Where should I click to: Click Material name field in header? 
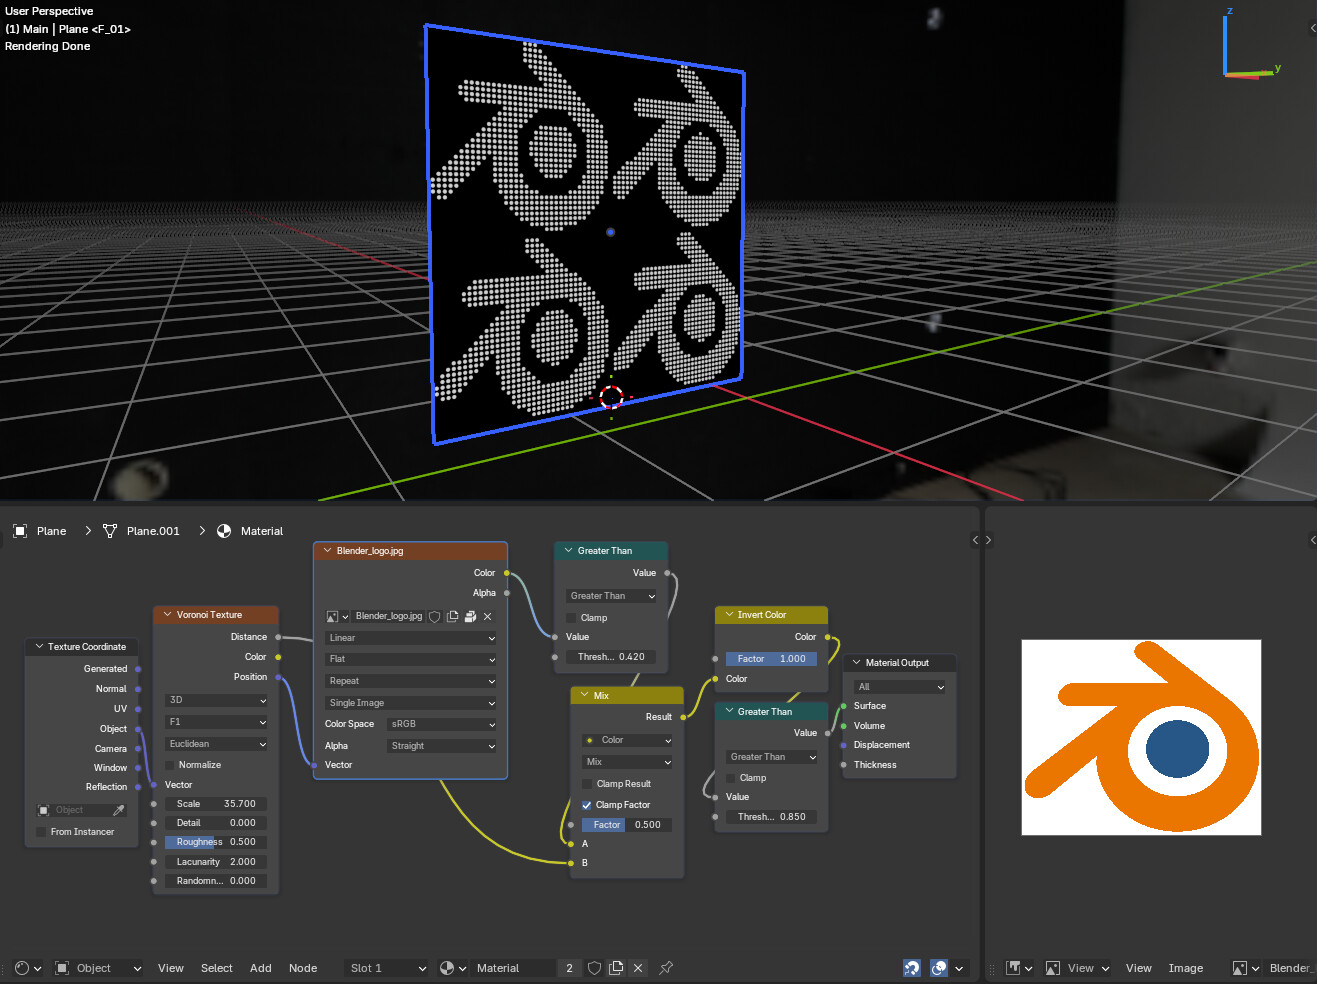click(512, 968)
